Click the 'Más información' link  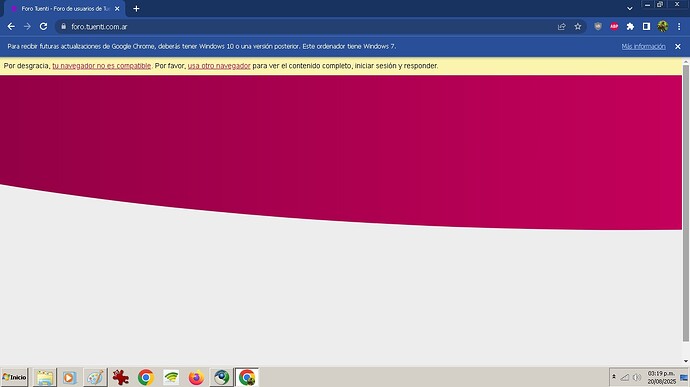click(x=643, y=46)
